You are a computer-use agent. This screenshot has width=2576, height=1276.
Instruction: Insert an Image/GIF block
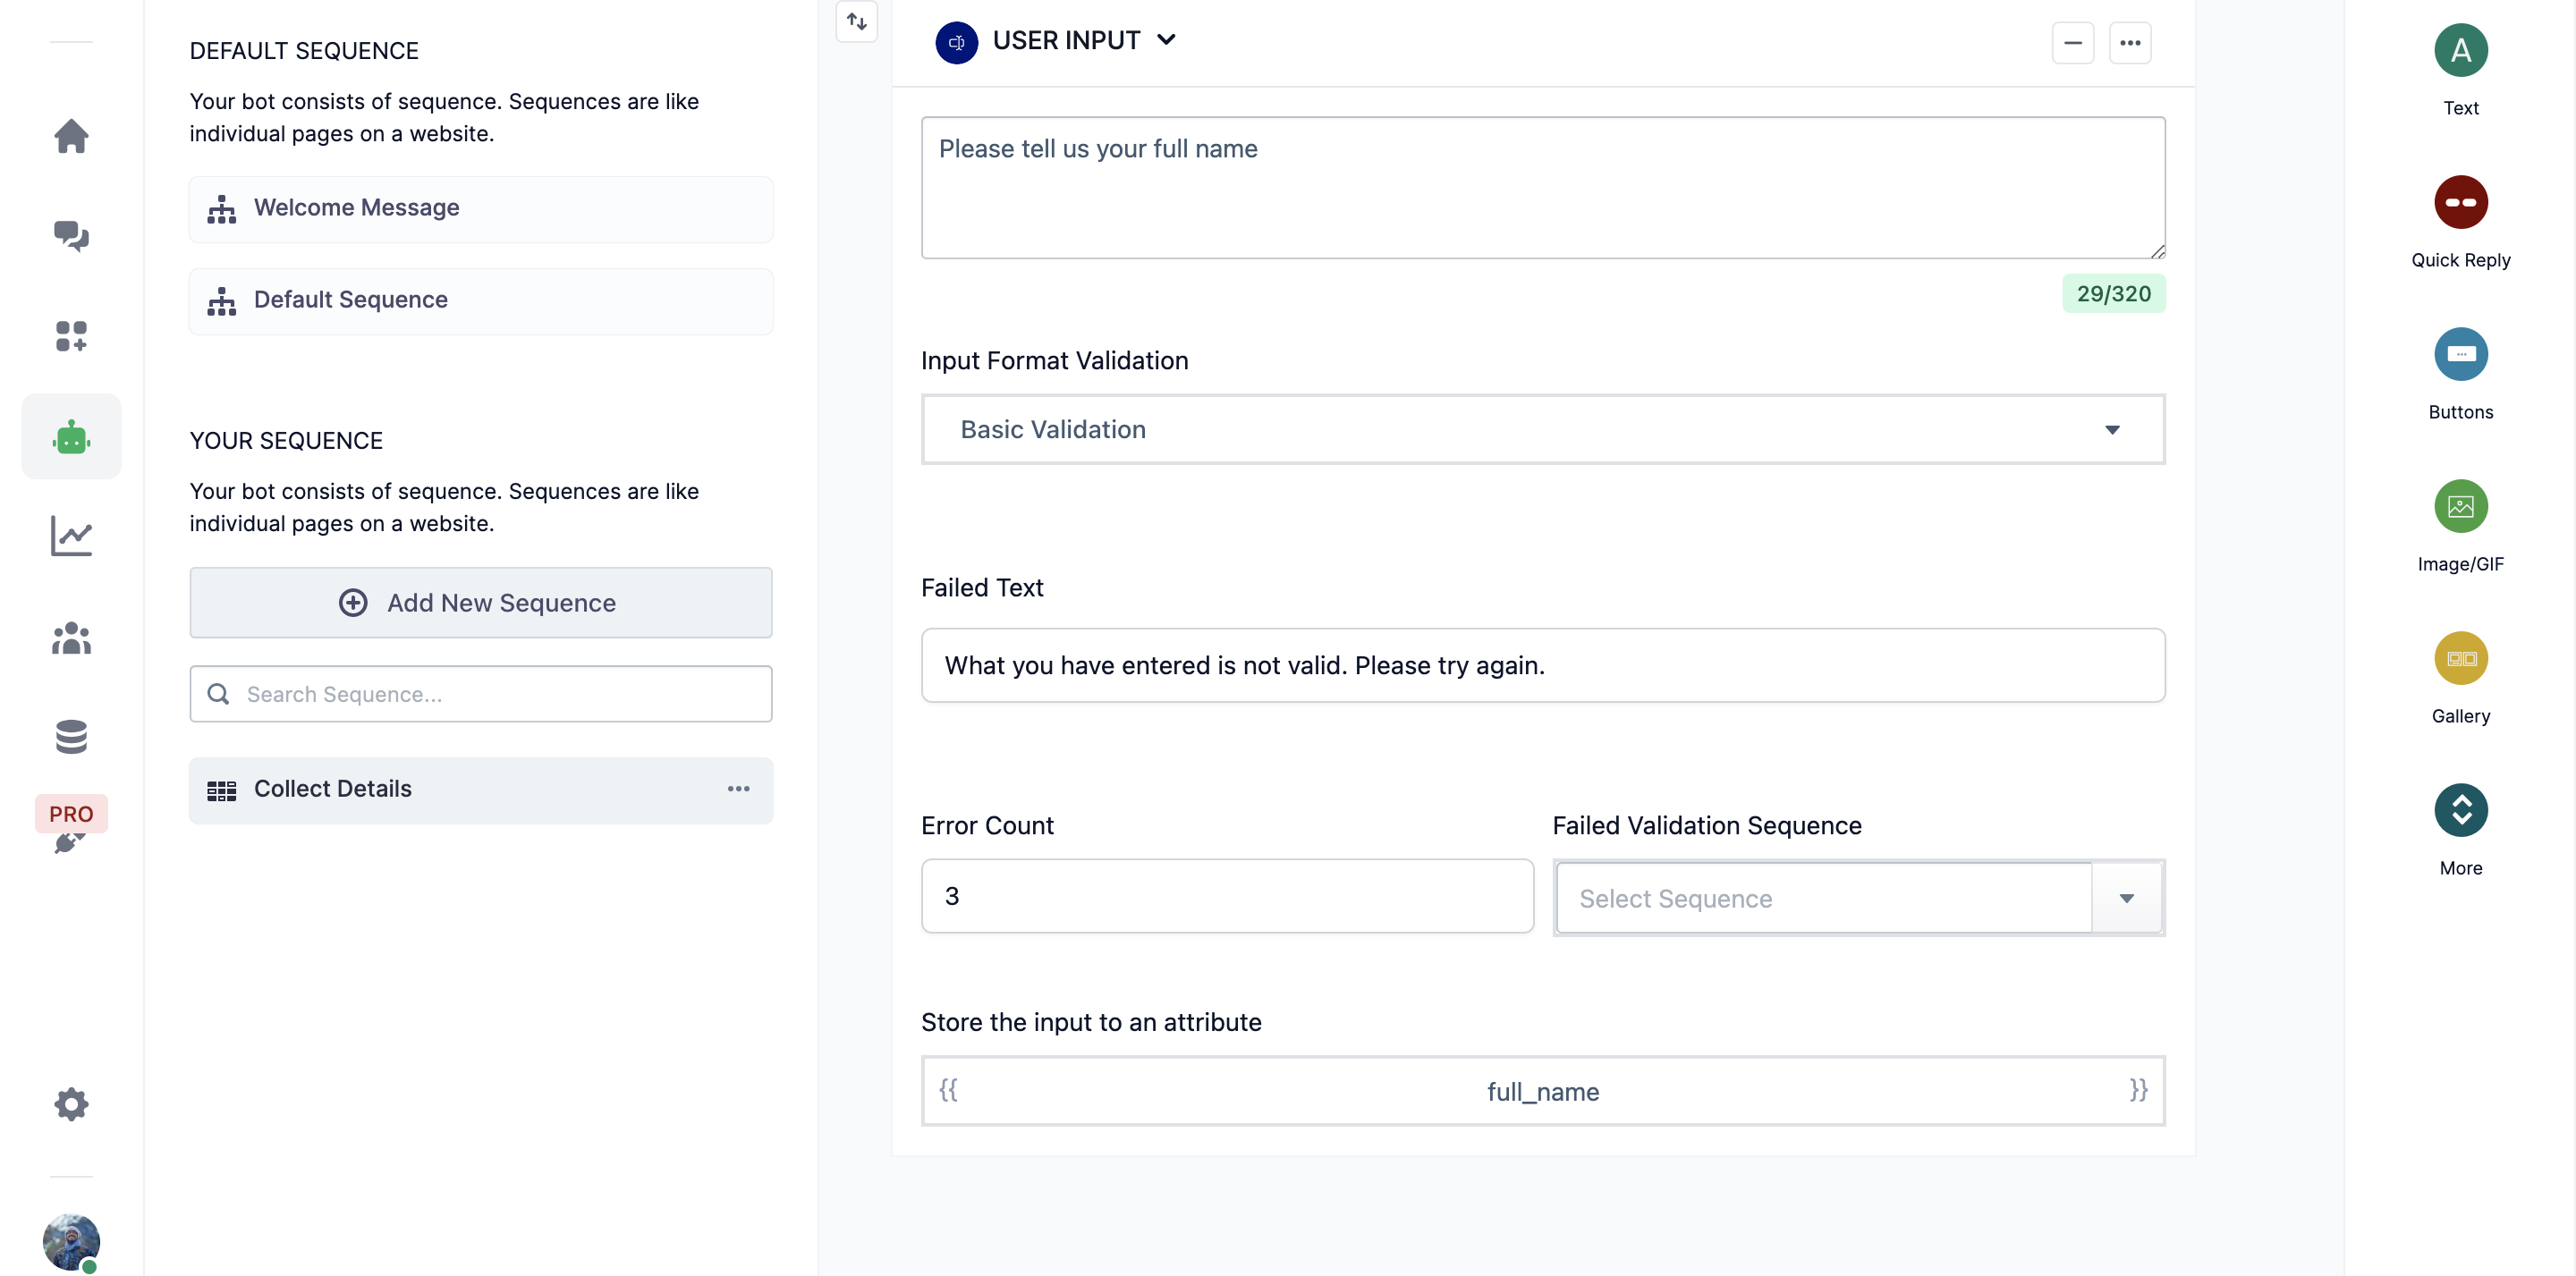click(2460, 507)
